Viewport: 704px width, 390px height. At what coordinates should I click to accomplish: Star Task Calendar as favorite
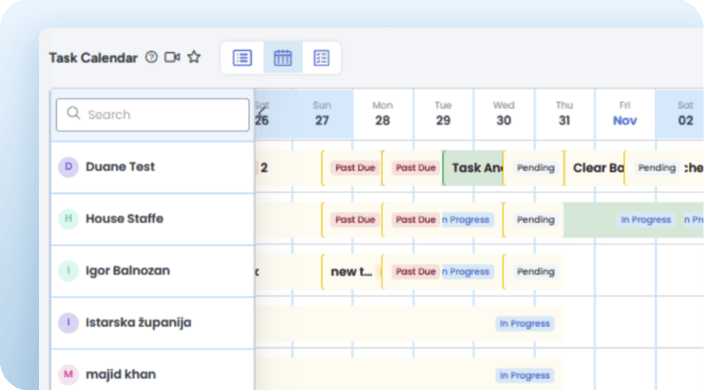(194, 57)
